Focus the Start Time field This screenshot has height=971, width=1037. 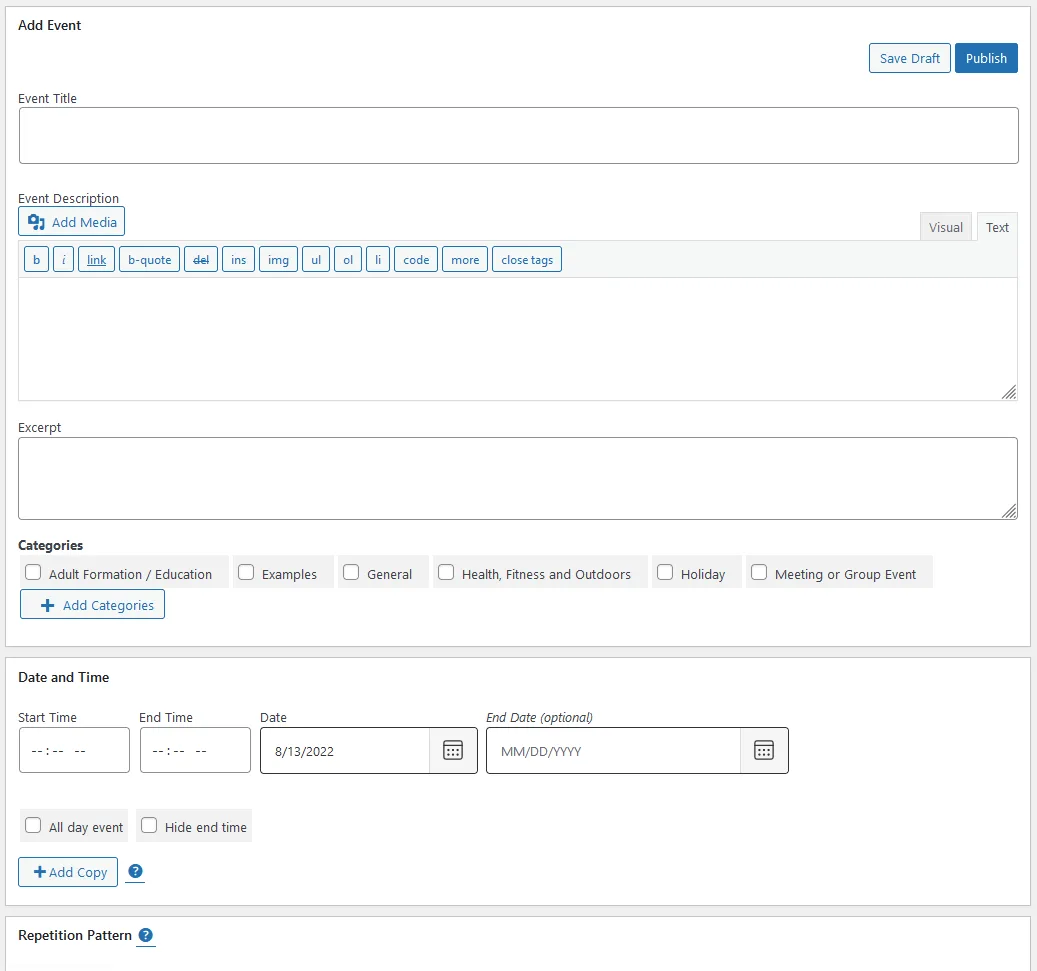pos(74,750)
